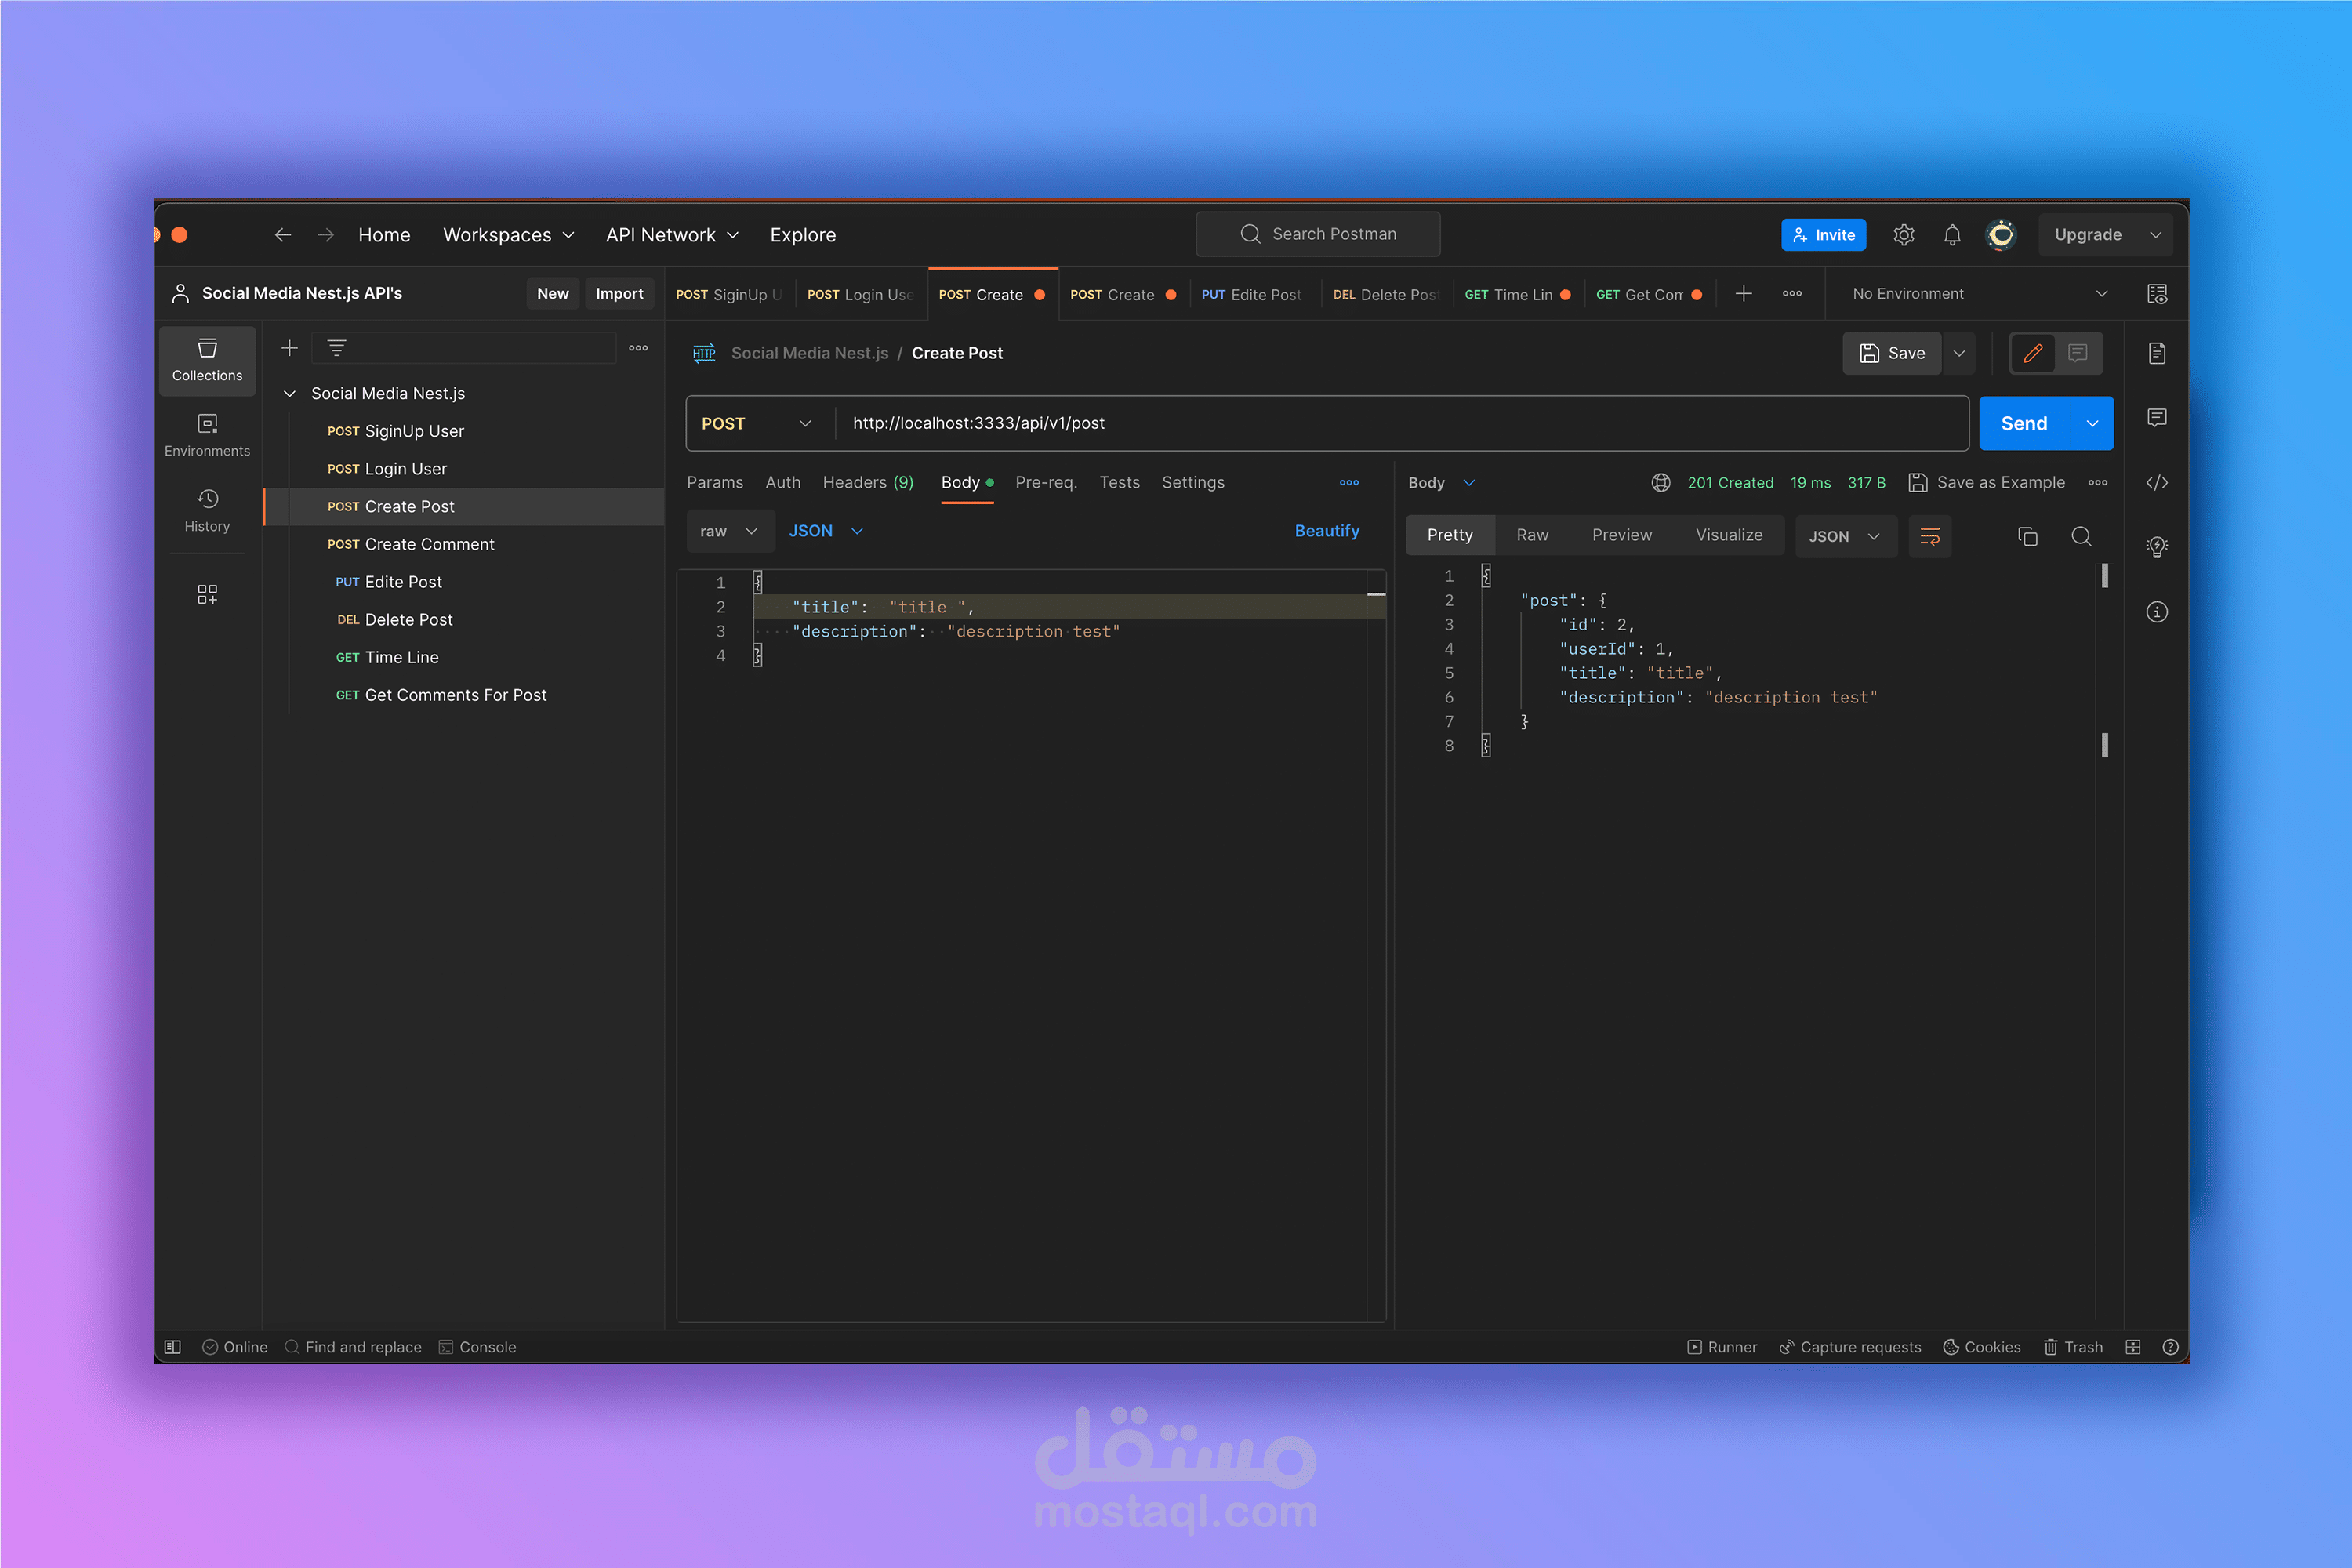2352x1568 pixels.
Task: Toggle response line wrap icon
Action: [x=1929, y=537]
